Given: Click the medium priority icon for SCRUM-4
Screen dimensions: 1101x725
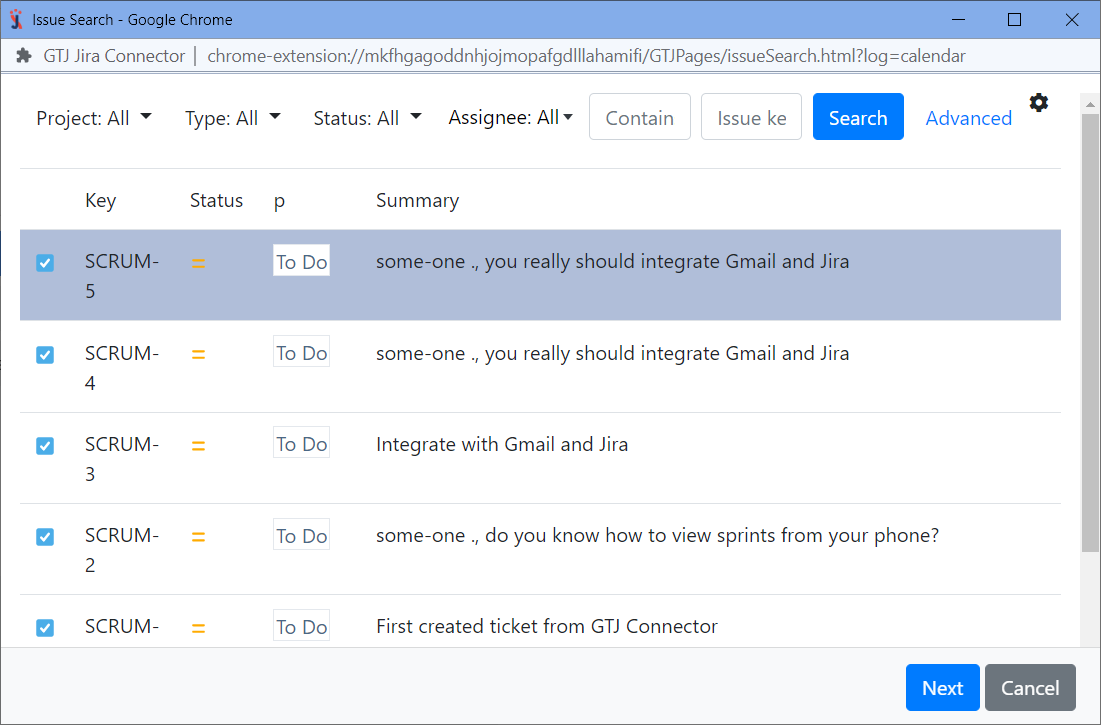Looking at the screenshot, I should click(198, 354).
